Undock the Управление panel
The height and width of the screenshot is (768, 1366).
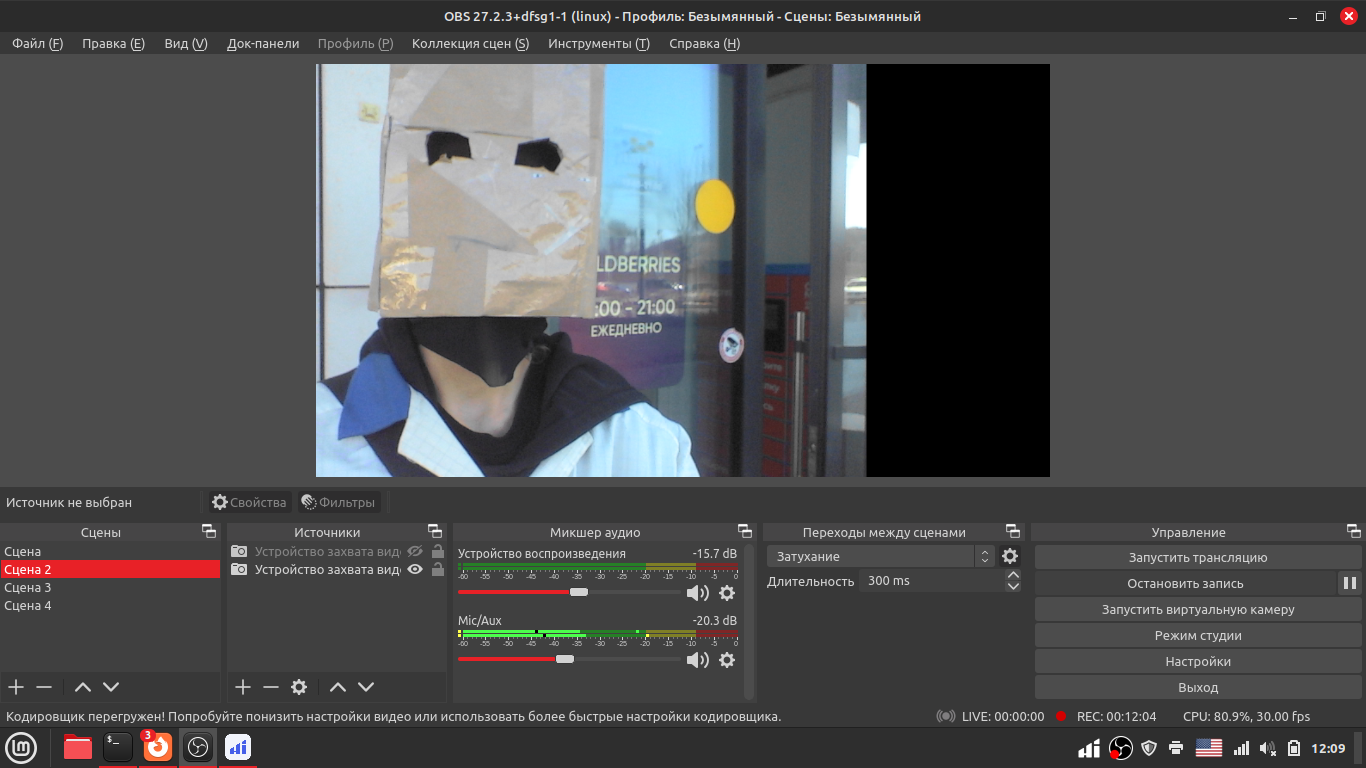coord(1354,531)
